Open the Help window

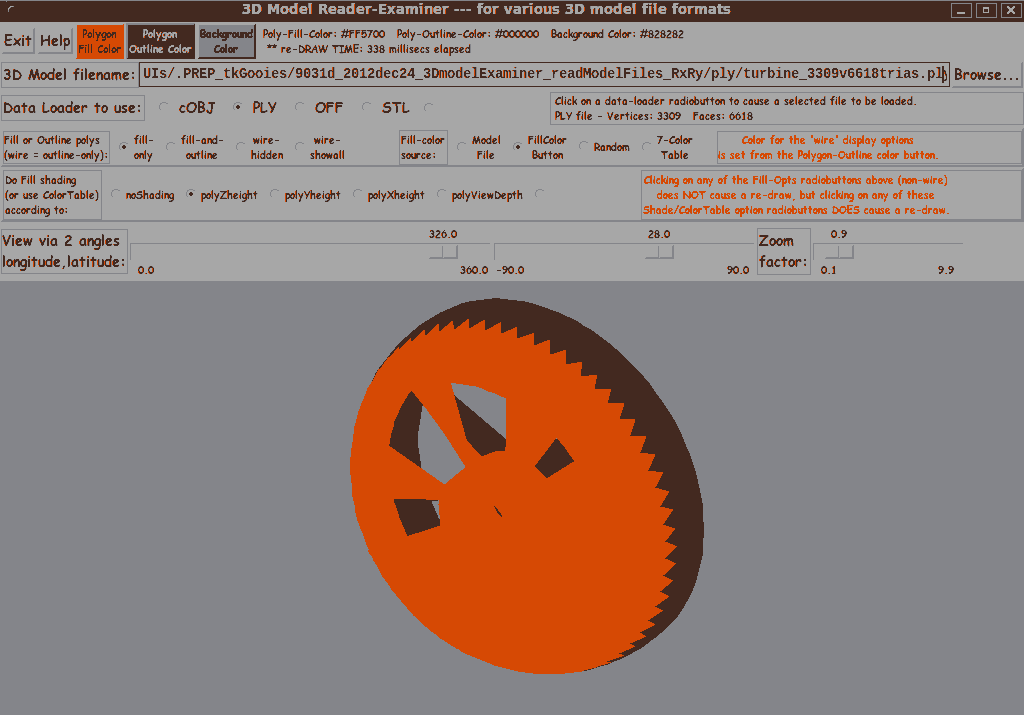[x=55, y=41]
